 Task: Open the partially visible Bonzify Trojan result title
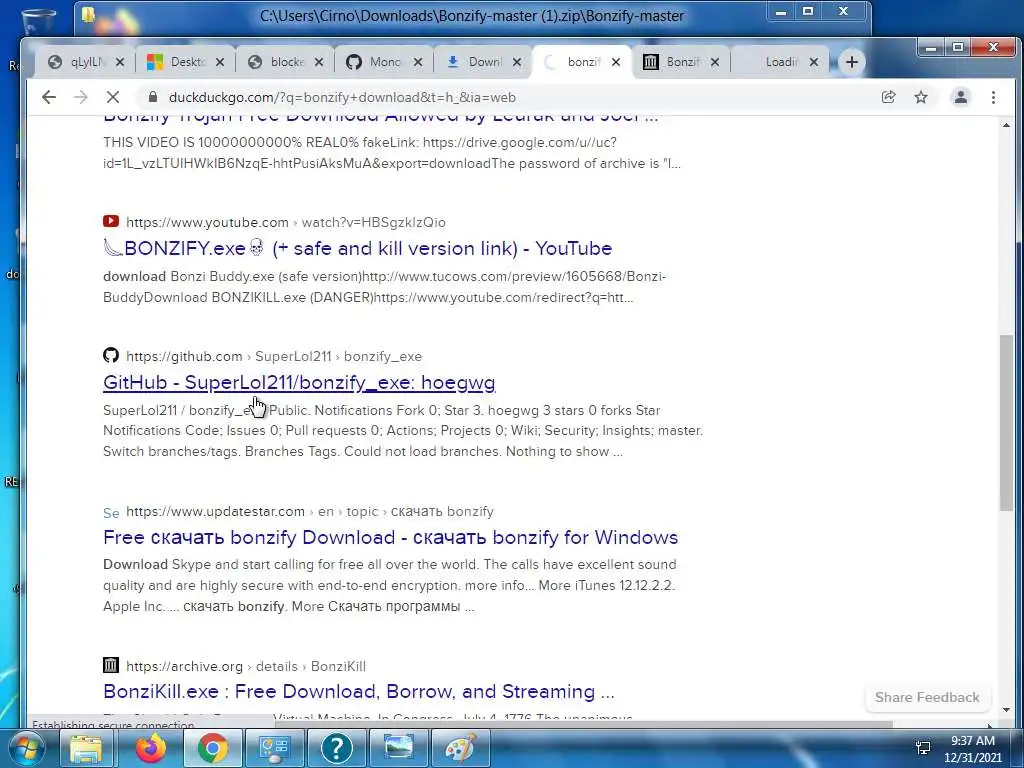[381, 119]
